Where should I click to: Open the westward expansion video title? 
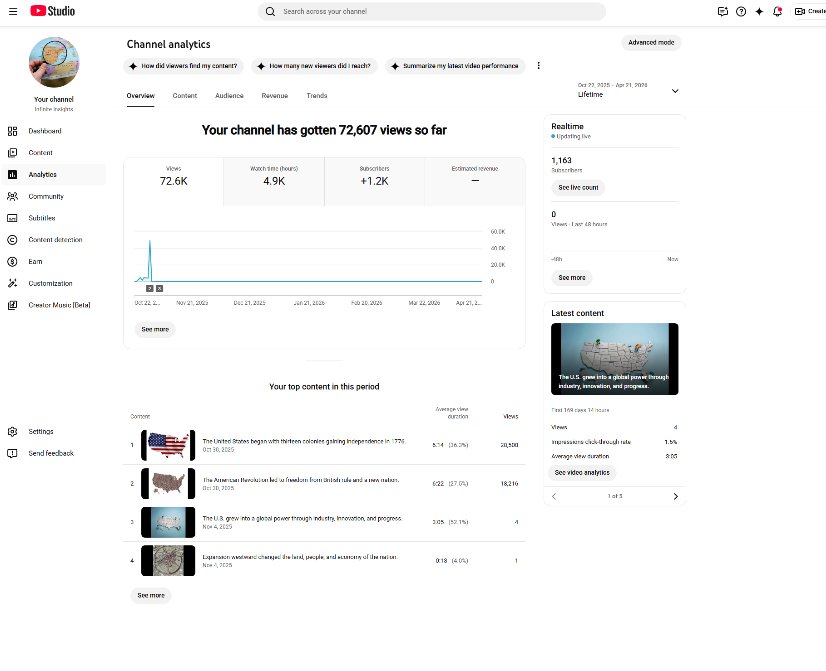[300, 557]
